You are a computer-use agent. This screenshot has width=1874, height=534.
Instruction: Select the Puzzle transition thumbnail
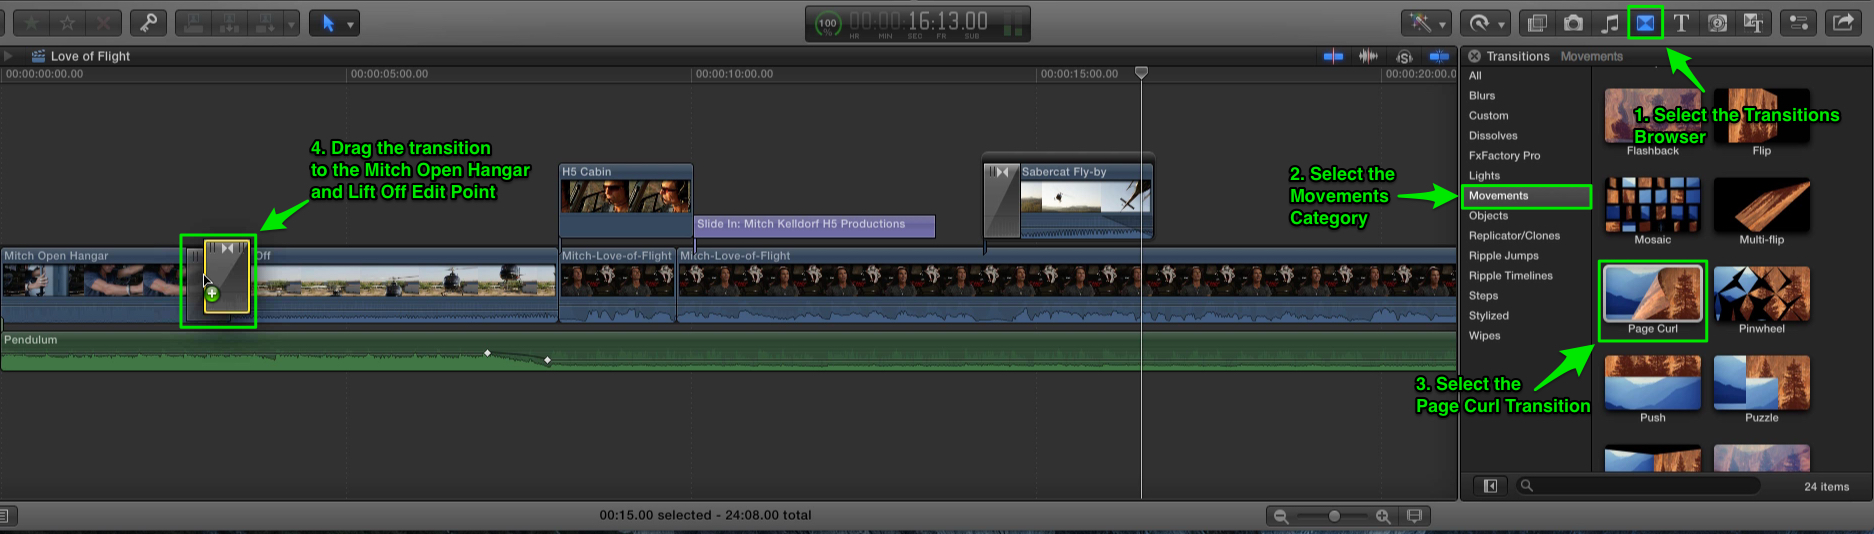(x=1761, y=383)
